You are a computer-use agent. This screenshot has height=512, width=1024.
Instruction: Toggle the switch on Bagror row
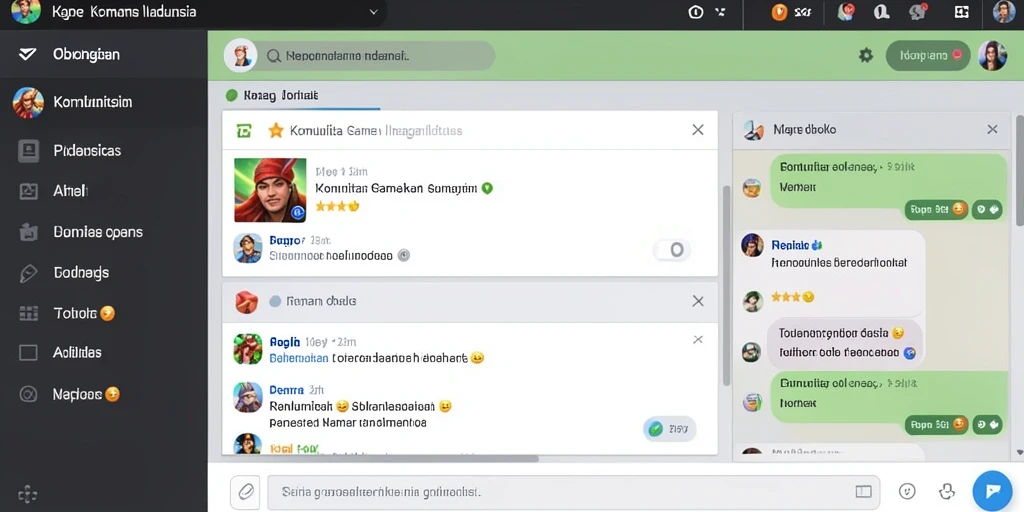coord(671,249)
